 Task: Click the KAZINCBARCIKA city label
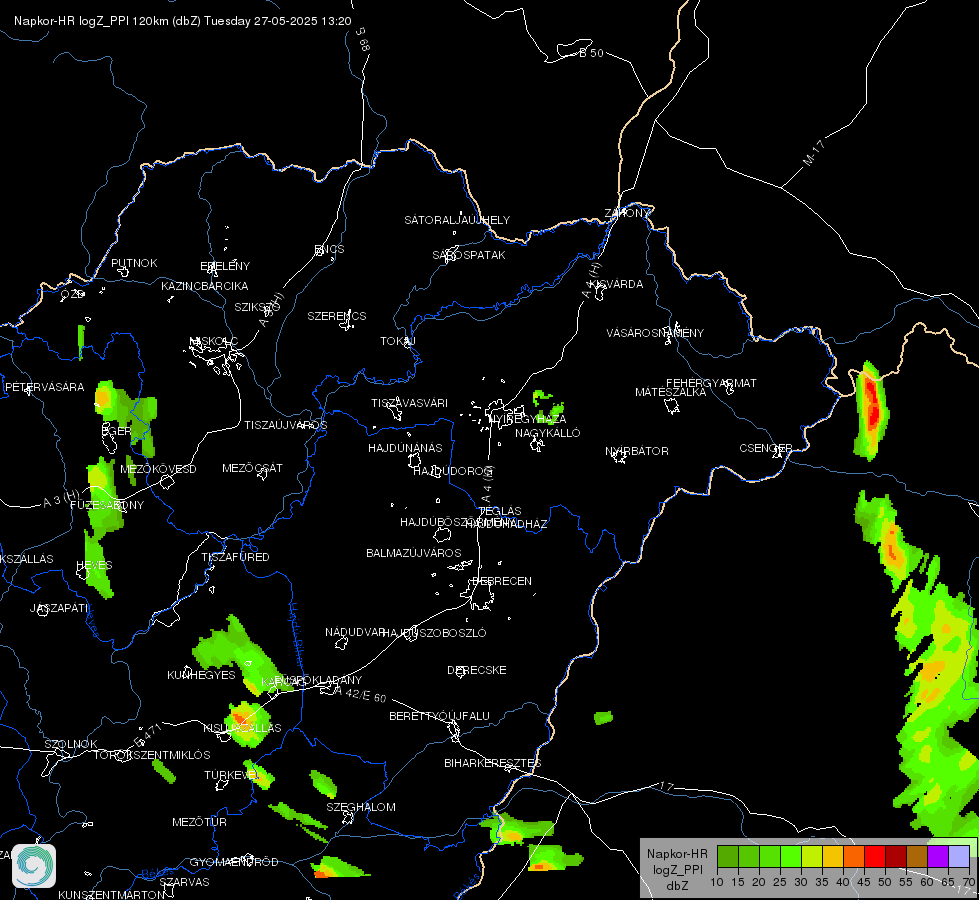[205, 286]
